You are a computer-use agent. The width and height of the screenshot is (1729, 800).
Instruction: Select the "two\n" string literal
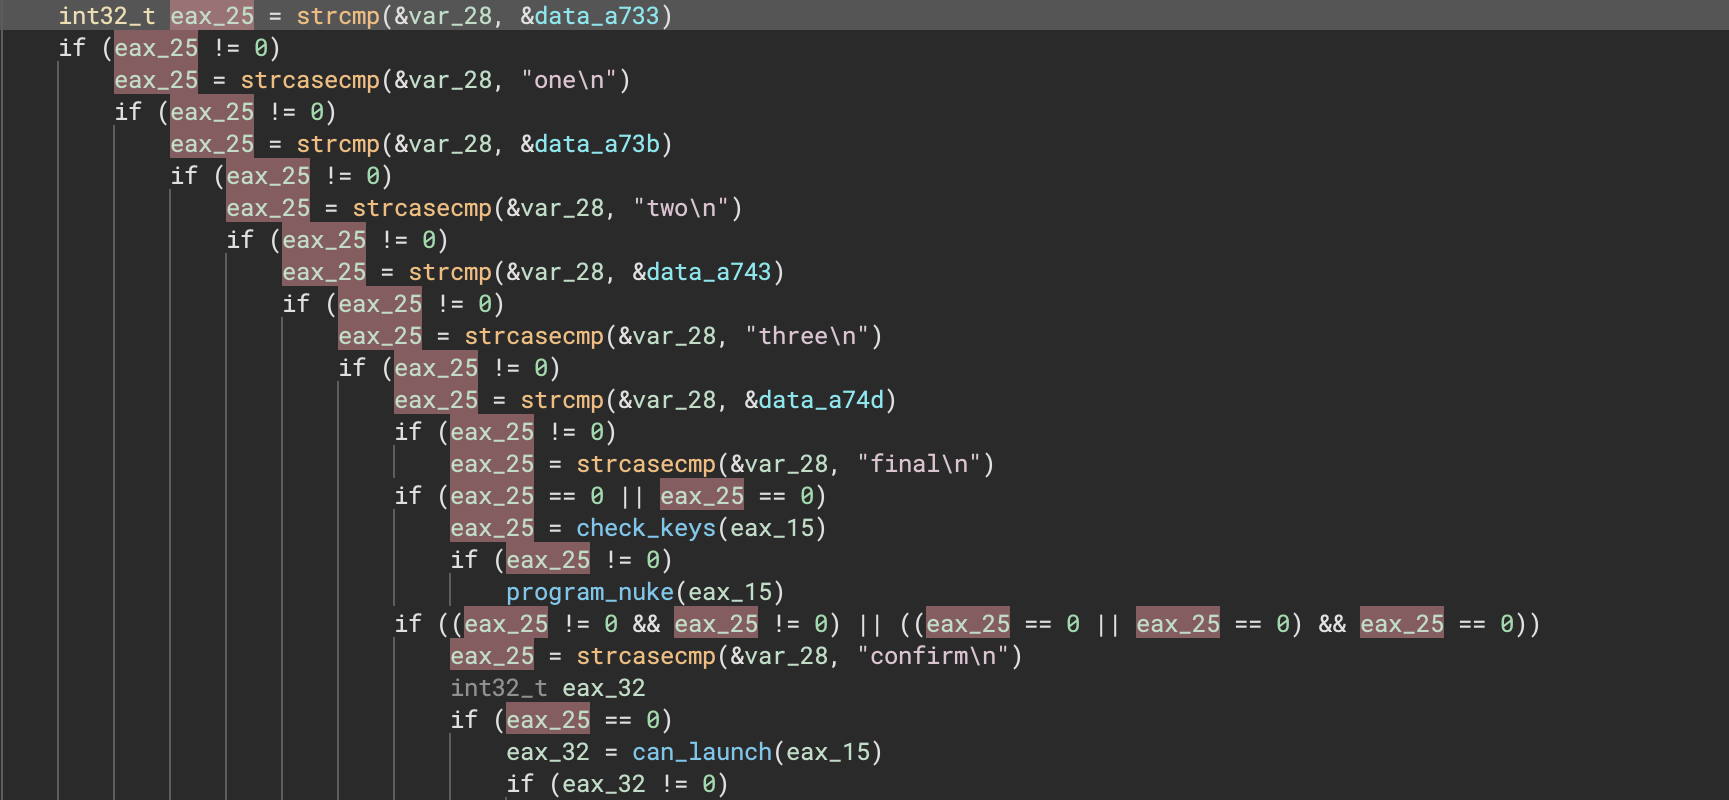(x=681, y=208)
